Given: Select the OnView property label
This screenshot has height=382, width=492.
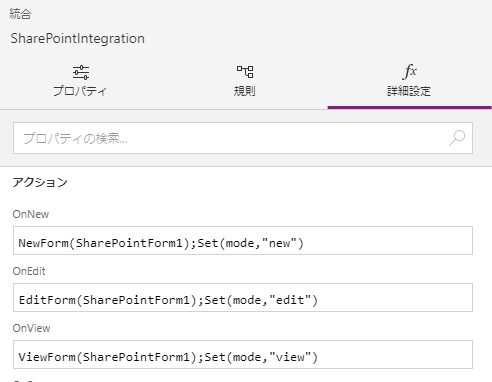Looking at the screenshot, I should (31, 328).
